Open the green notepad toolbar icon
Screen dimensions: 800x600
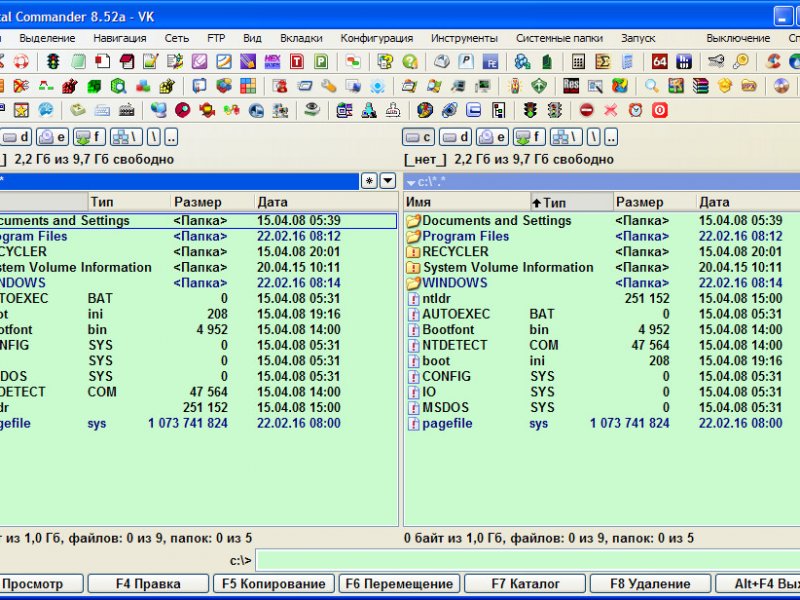point(78,62)
